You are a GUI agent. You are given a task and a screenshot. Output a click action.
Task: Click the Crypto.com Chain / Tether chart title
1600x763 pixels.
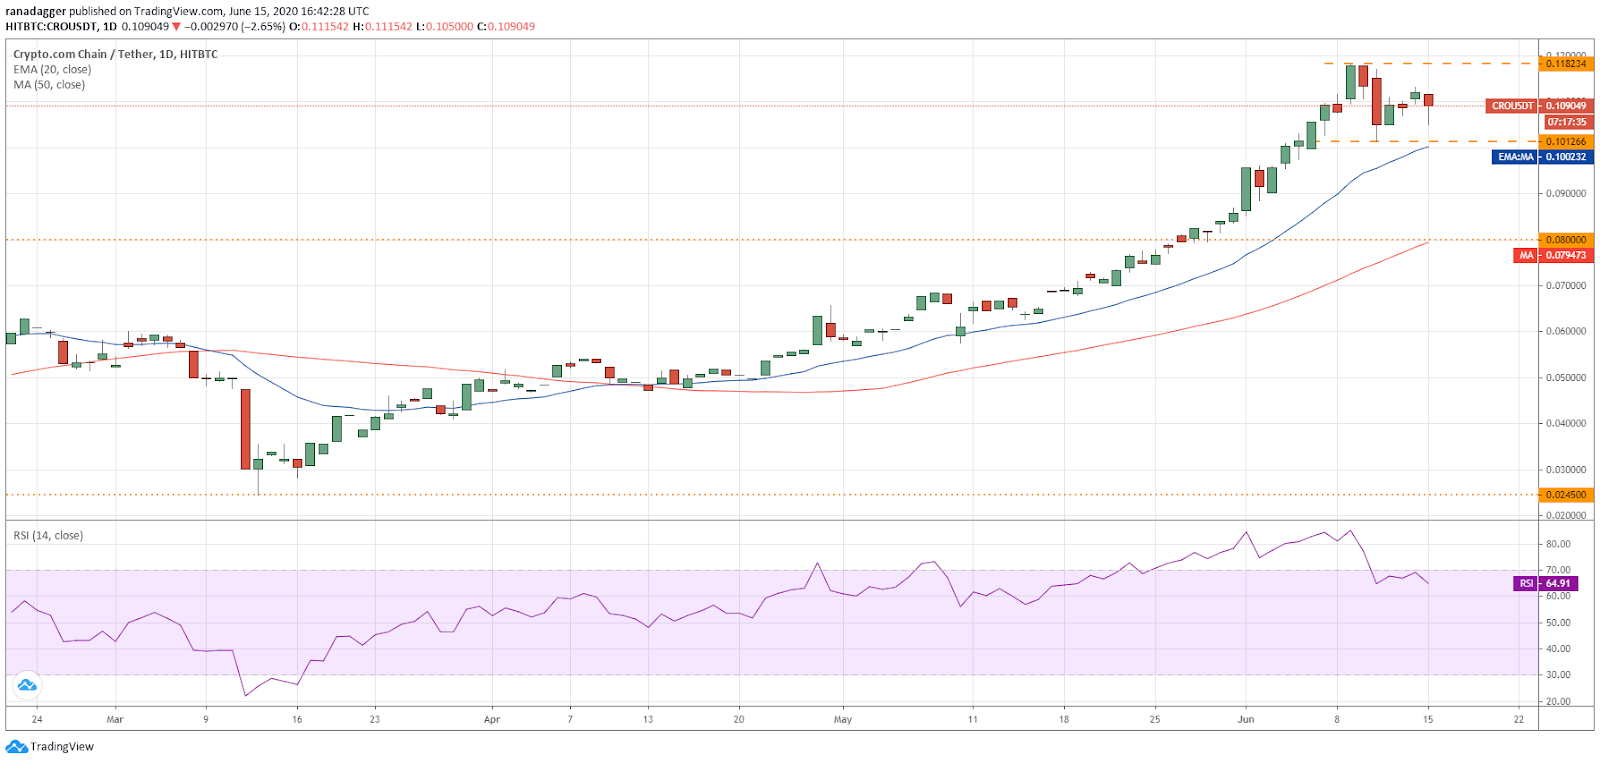(115, 54)
